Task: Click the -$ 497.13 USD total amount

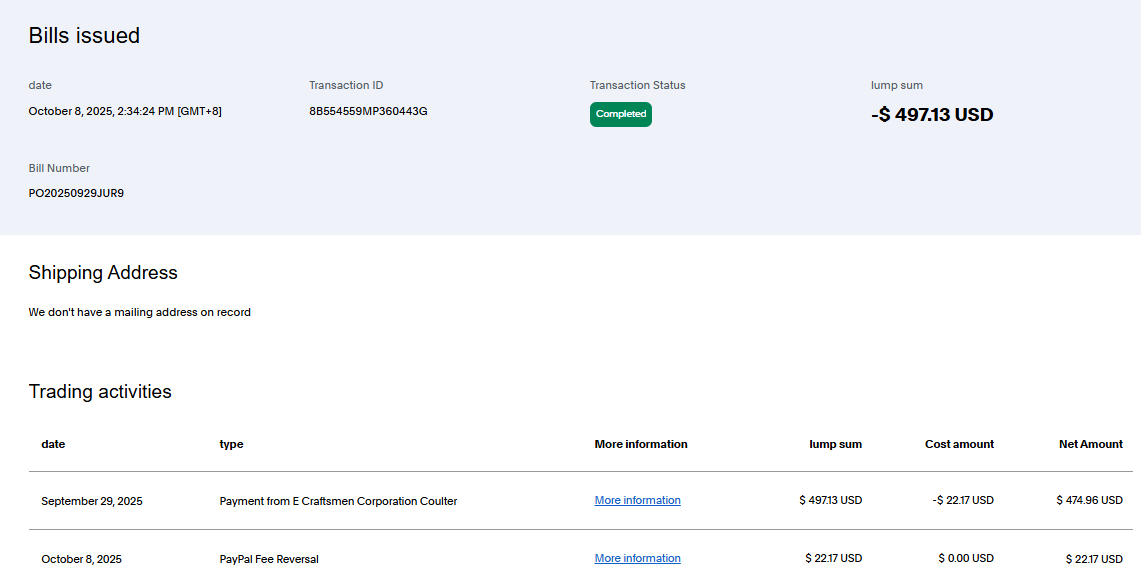Action: tap(931, 115)
